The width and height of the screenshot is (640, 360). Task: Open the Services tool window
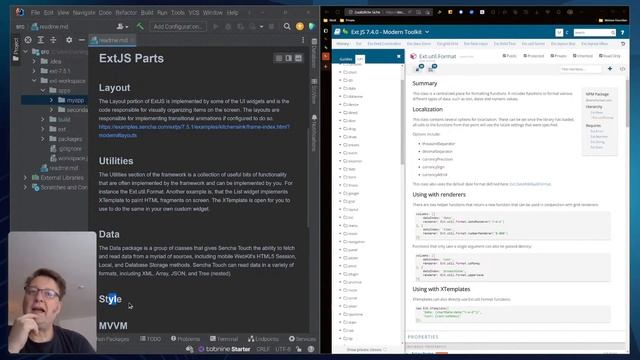point(302,339)
